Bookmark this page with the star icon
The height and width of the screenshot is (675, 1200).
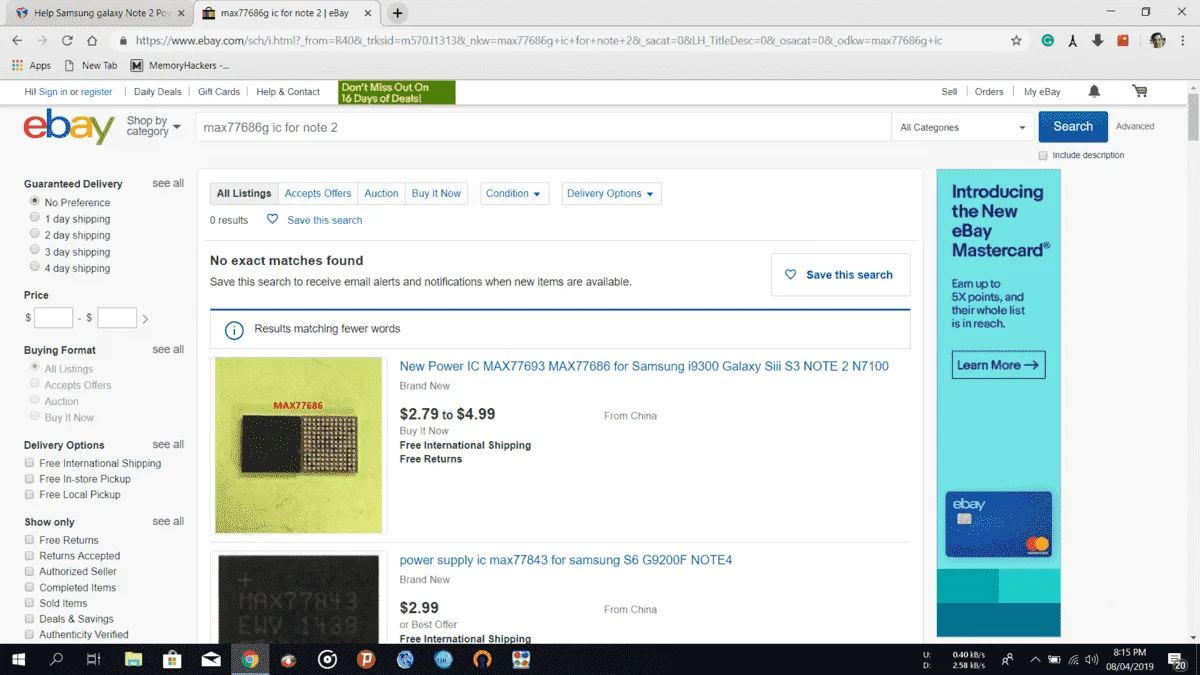pyautogui.click(x=1016, y=41)
